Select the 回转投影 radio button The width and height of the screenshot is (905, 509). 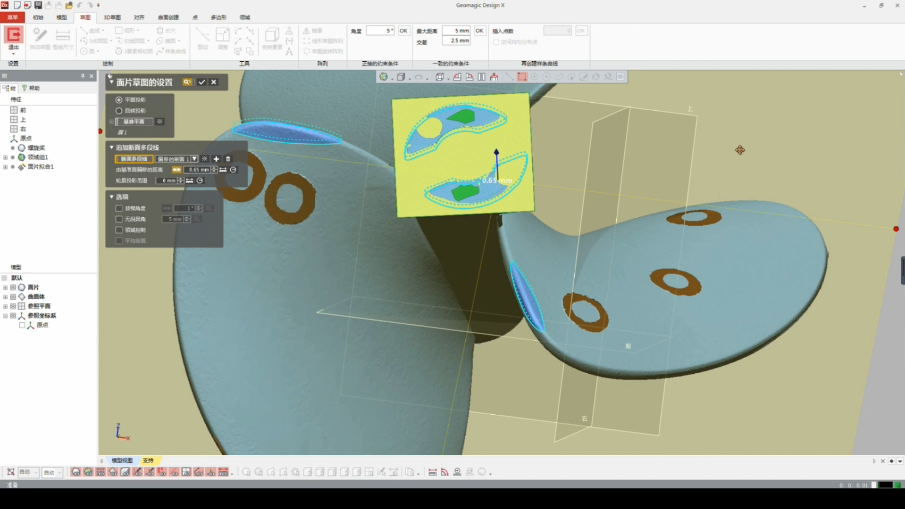point(119,110)
